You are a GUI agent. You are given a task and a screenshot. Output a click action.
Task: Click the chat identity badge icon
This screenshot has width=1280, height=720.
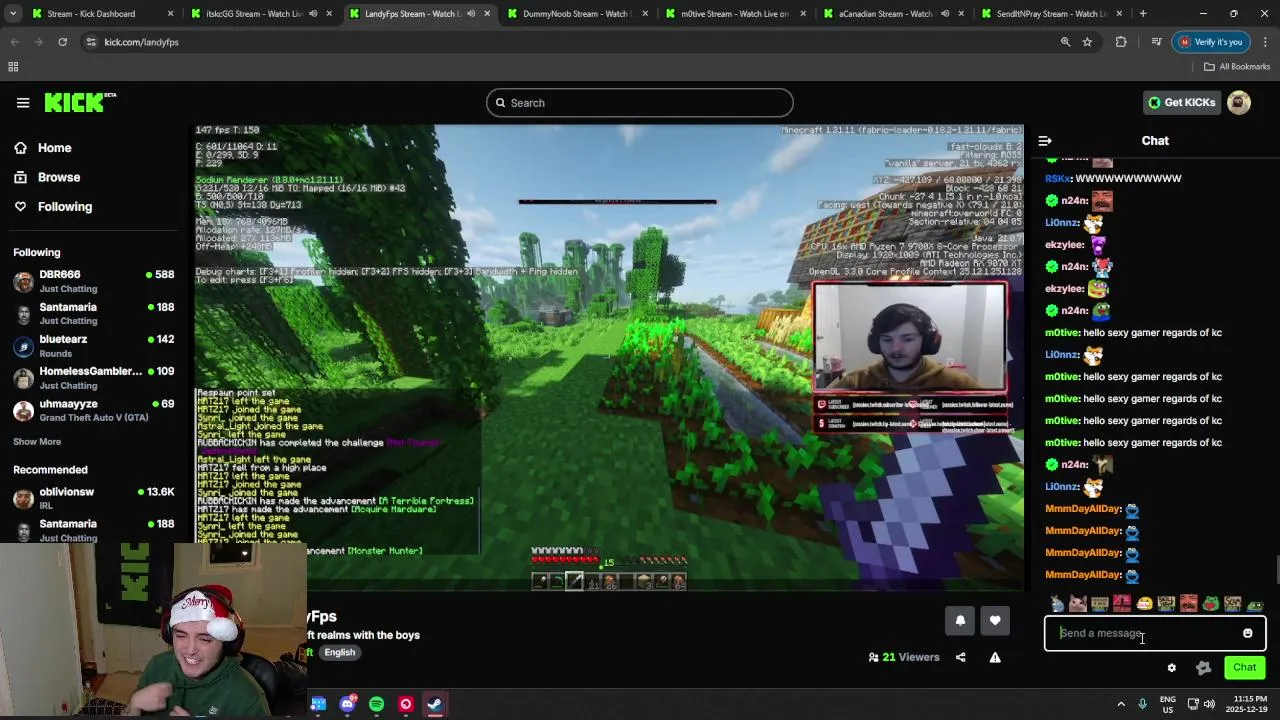[1203, 668]
